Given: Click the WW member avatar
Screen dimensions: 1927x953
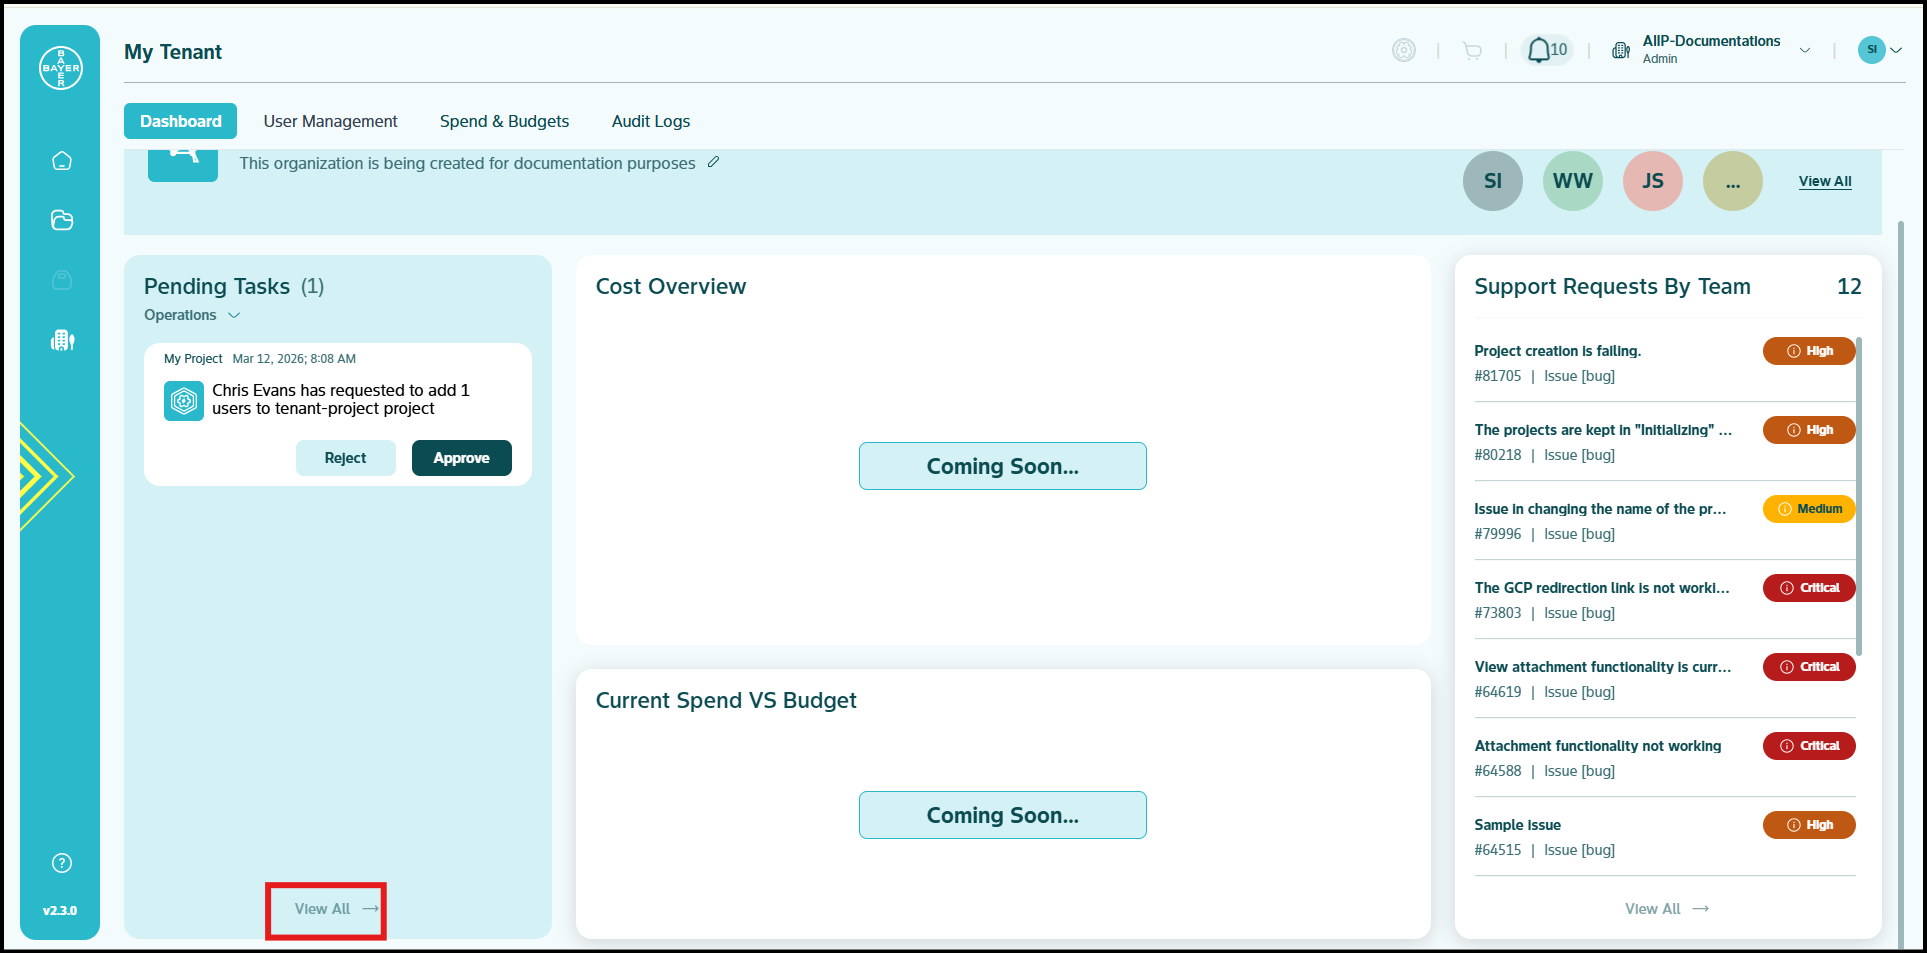Looking at the screenshot, I should (x=1573, y=181).
